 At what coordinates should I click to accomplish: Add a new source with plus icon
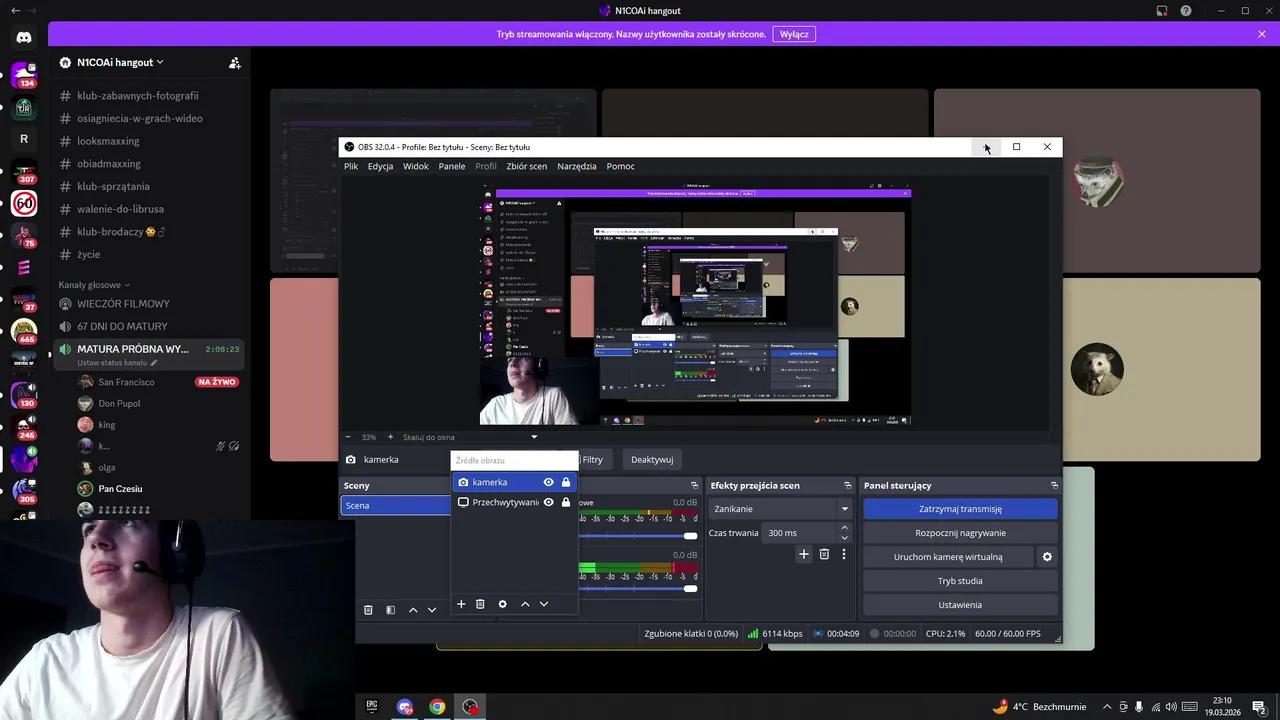(461, 604)
